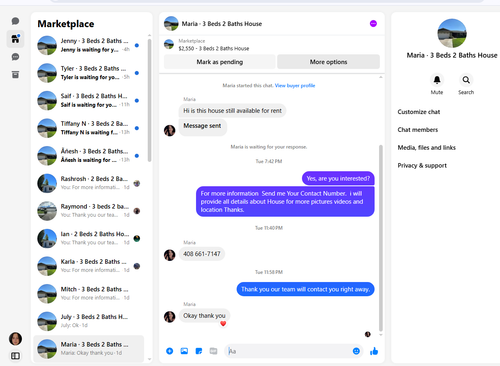Click the unread blue dot on Añesh's chat
The width and height of the screenshot is (500, 366).
click(x=137, y=156)
